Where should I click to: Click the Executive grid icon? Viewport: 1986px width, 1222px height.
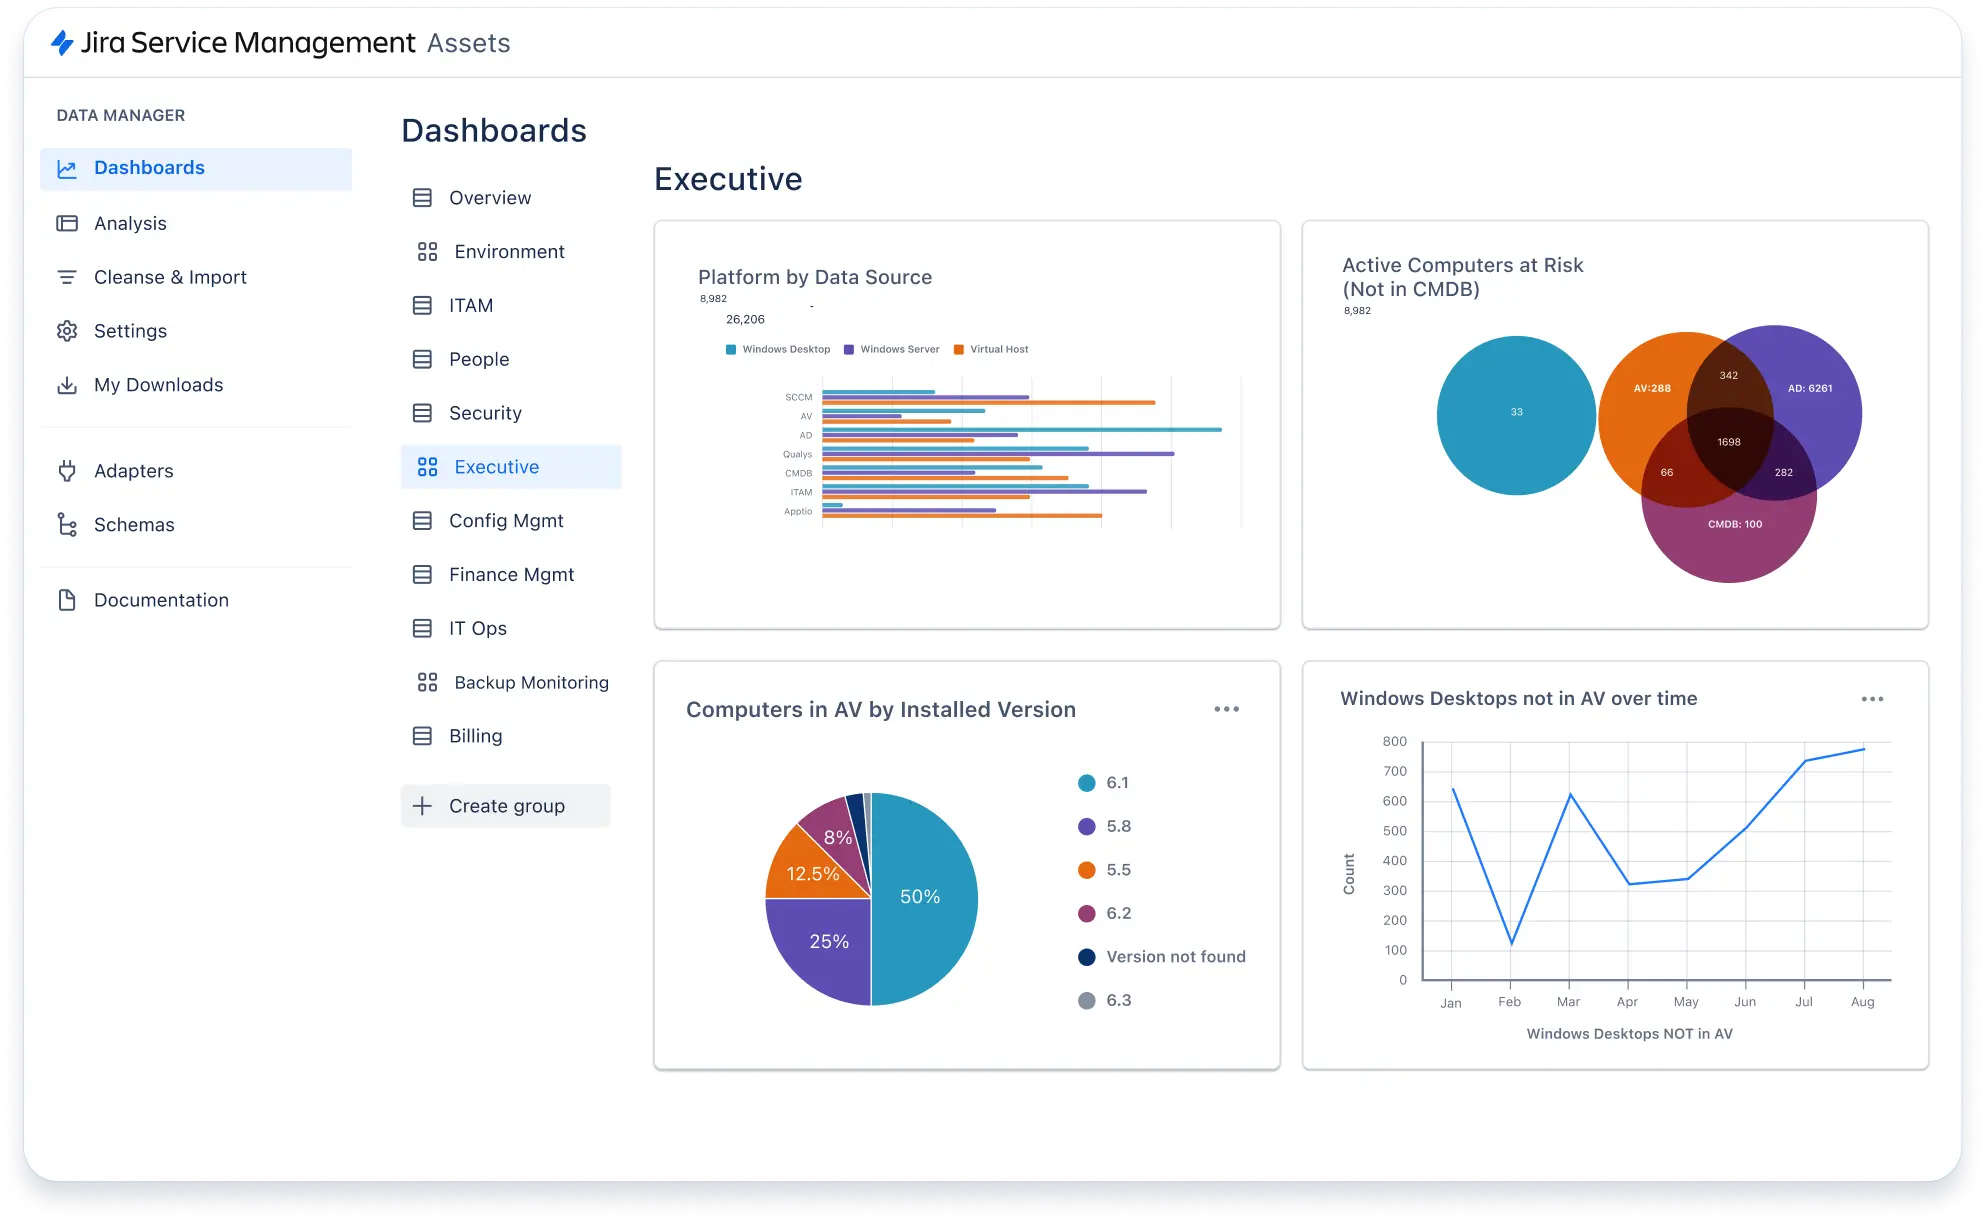point(428,467)
